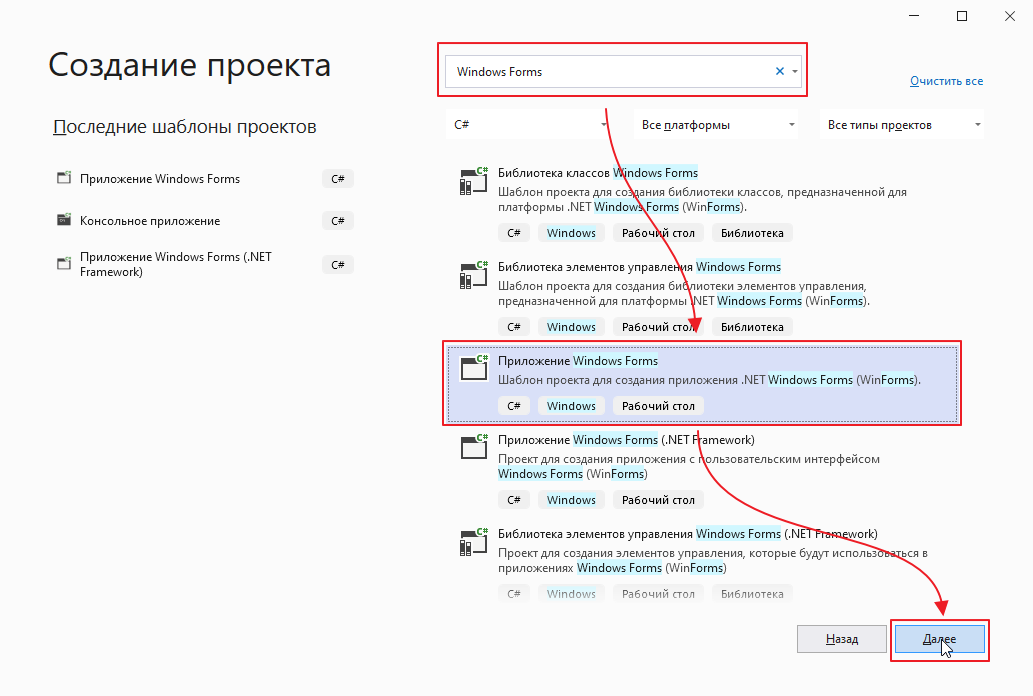Viewport: 1033px width, 696px height.
Task: Select Библиотека классов Windows Forms template title
Action: pyautogui.click(x=598, y=172)
